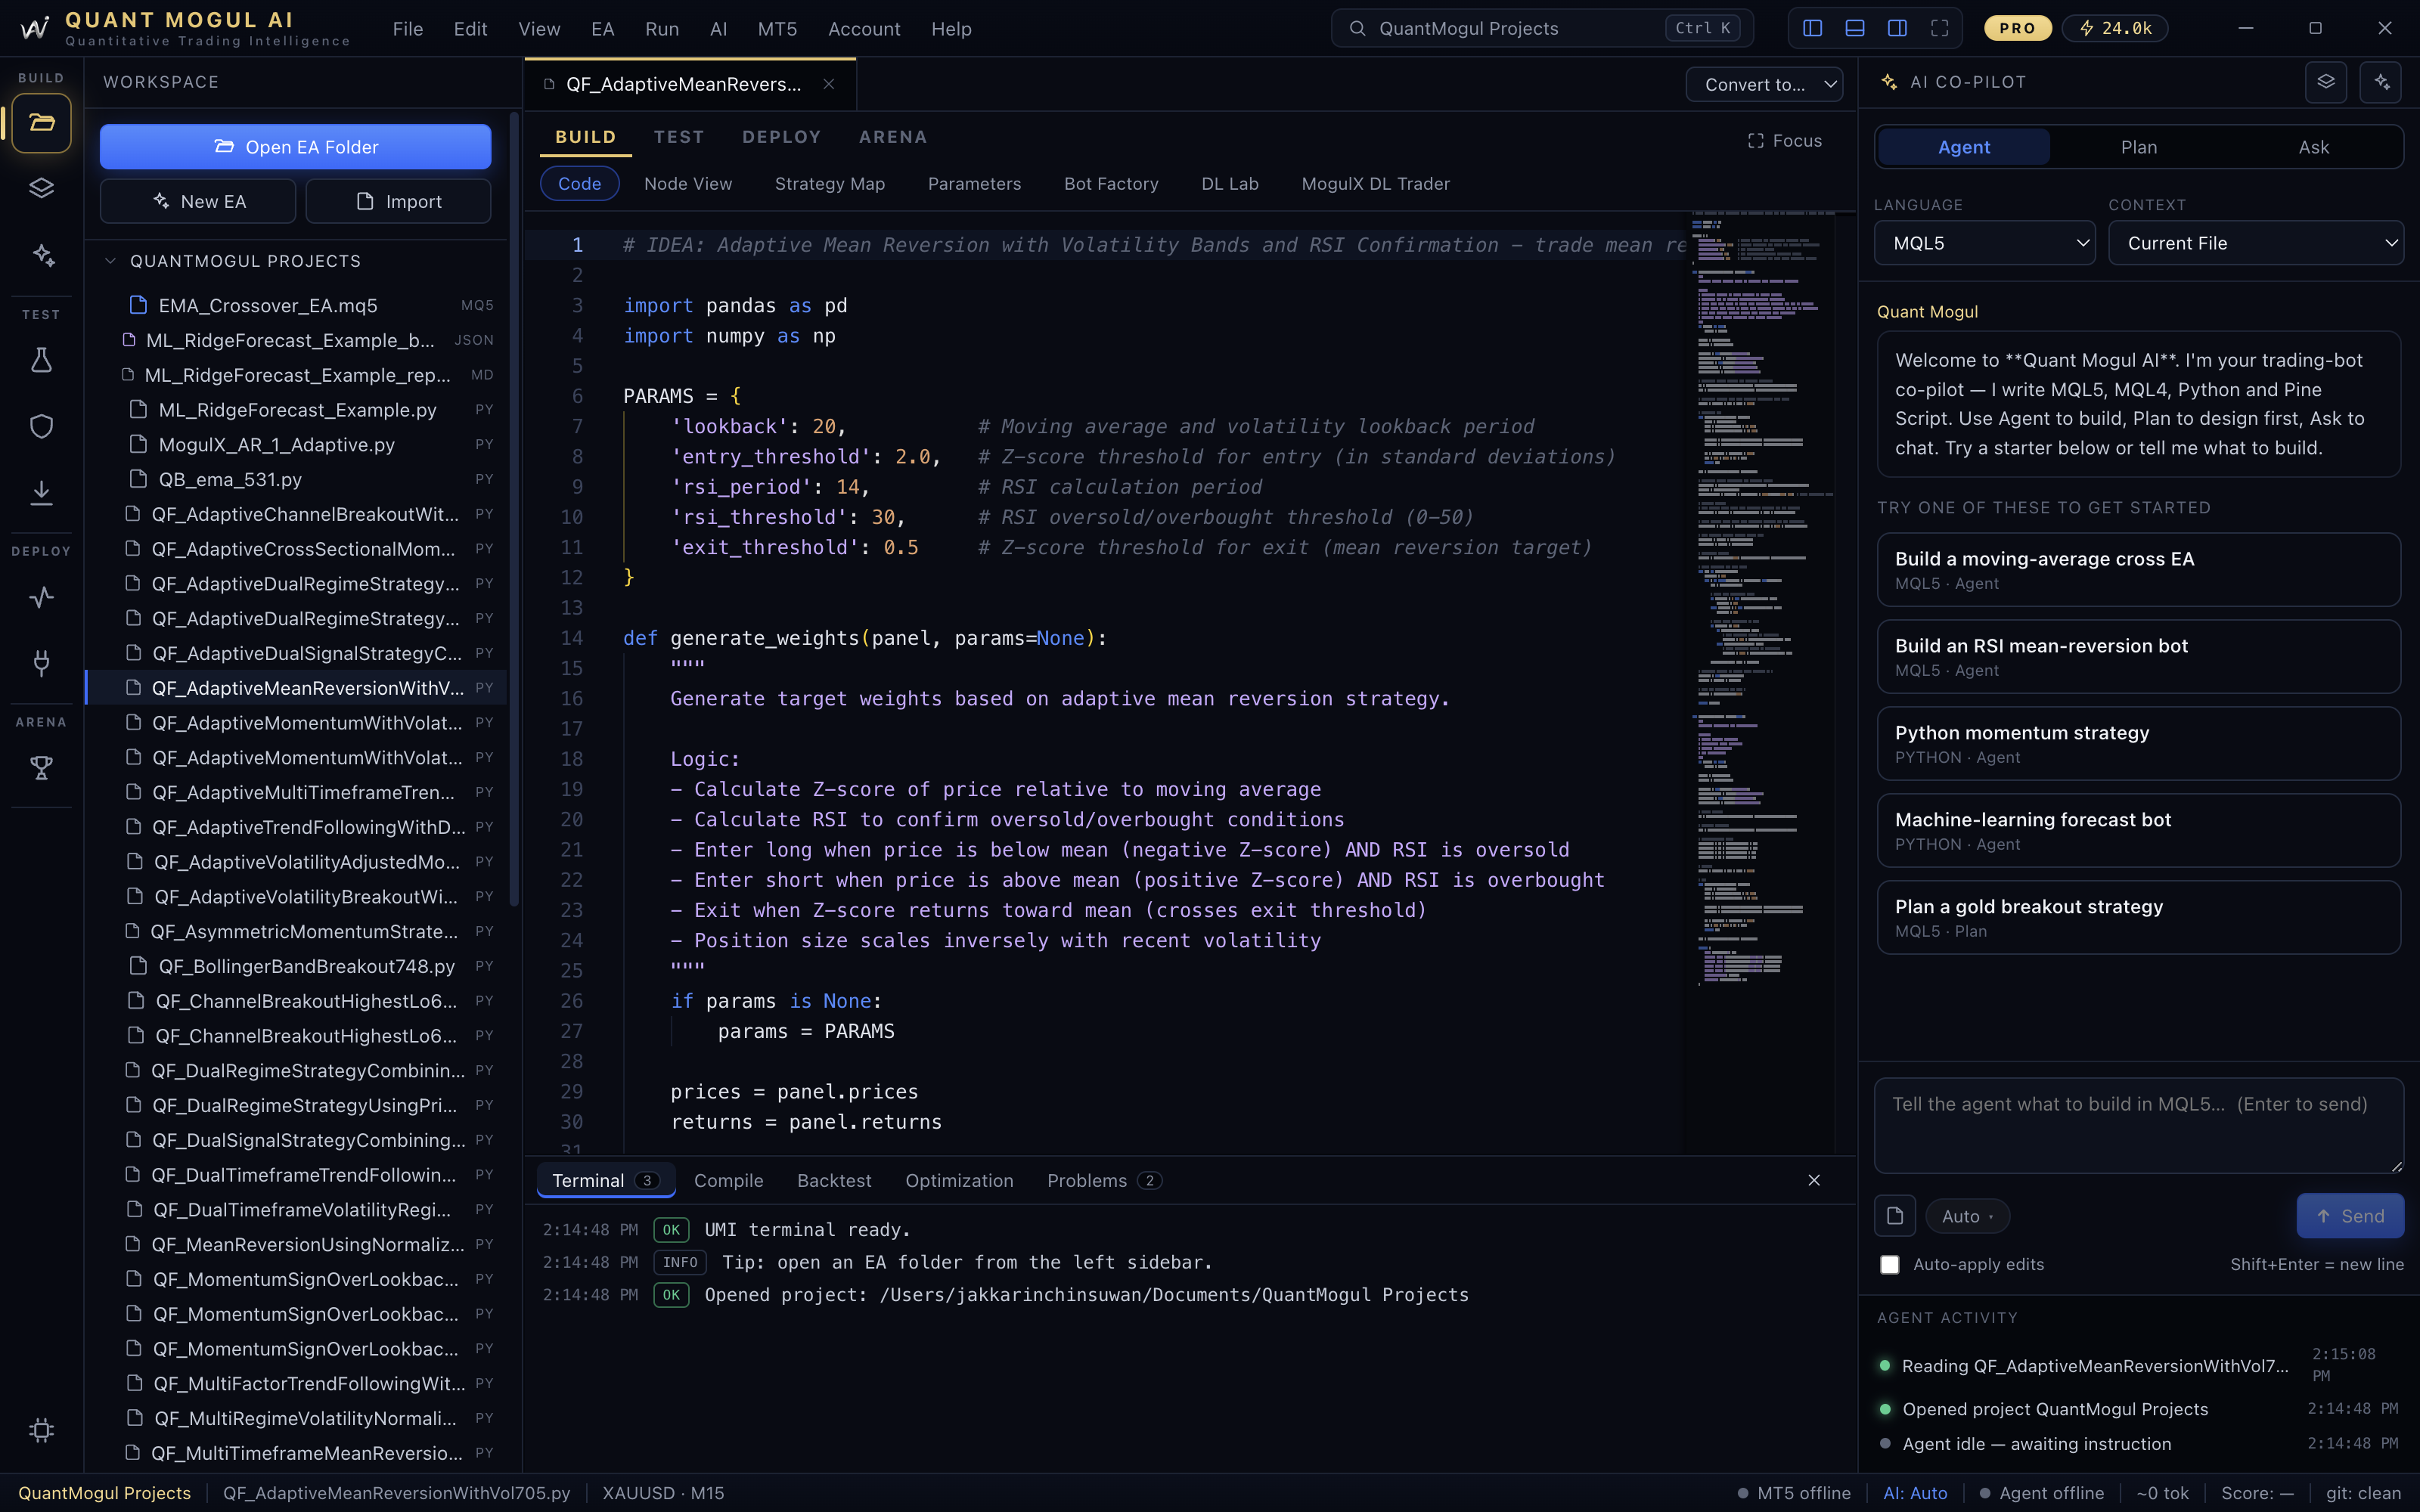The width and height of the screenshot is (2420, 1512).
Task: Open the Convert to... dropdown
Action: point(1765,85)
